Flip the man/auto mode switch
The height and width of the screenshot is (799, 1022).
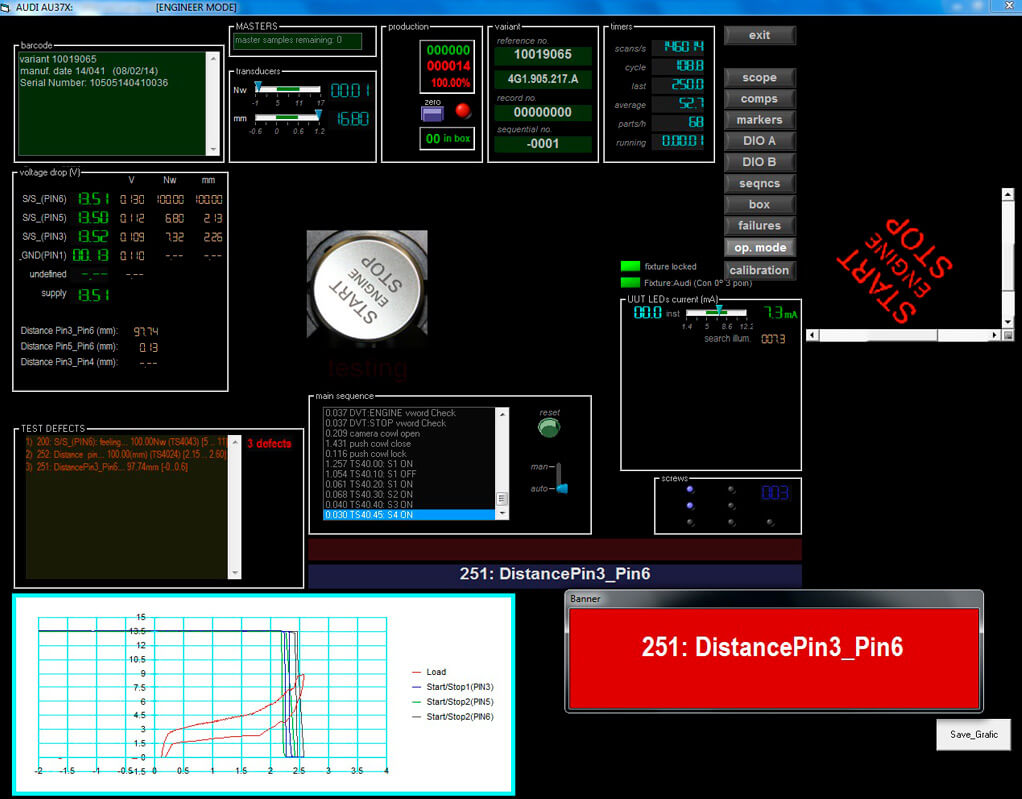(561, 478)
